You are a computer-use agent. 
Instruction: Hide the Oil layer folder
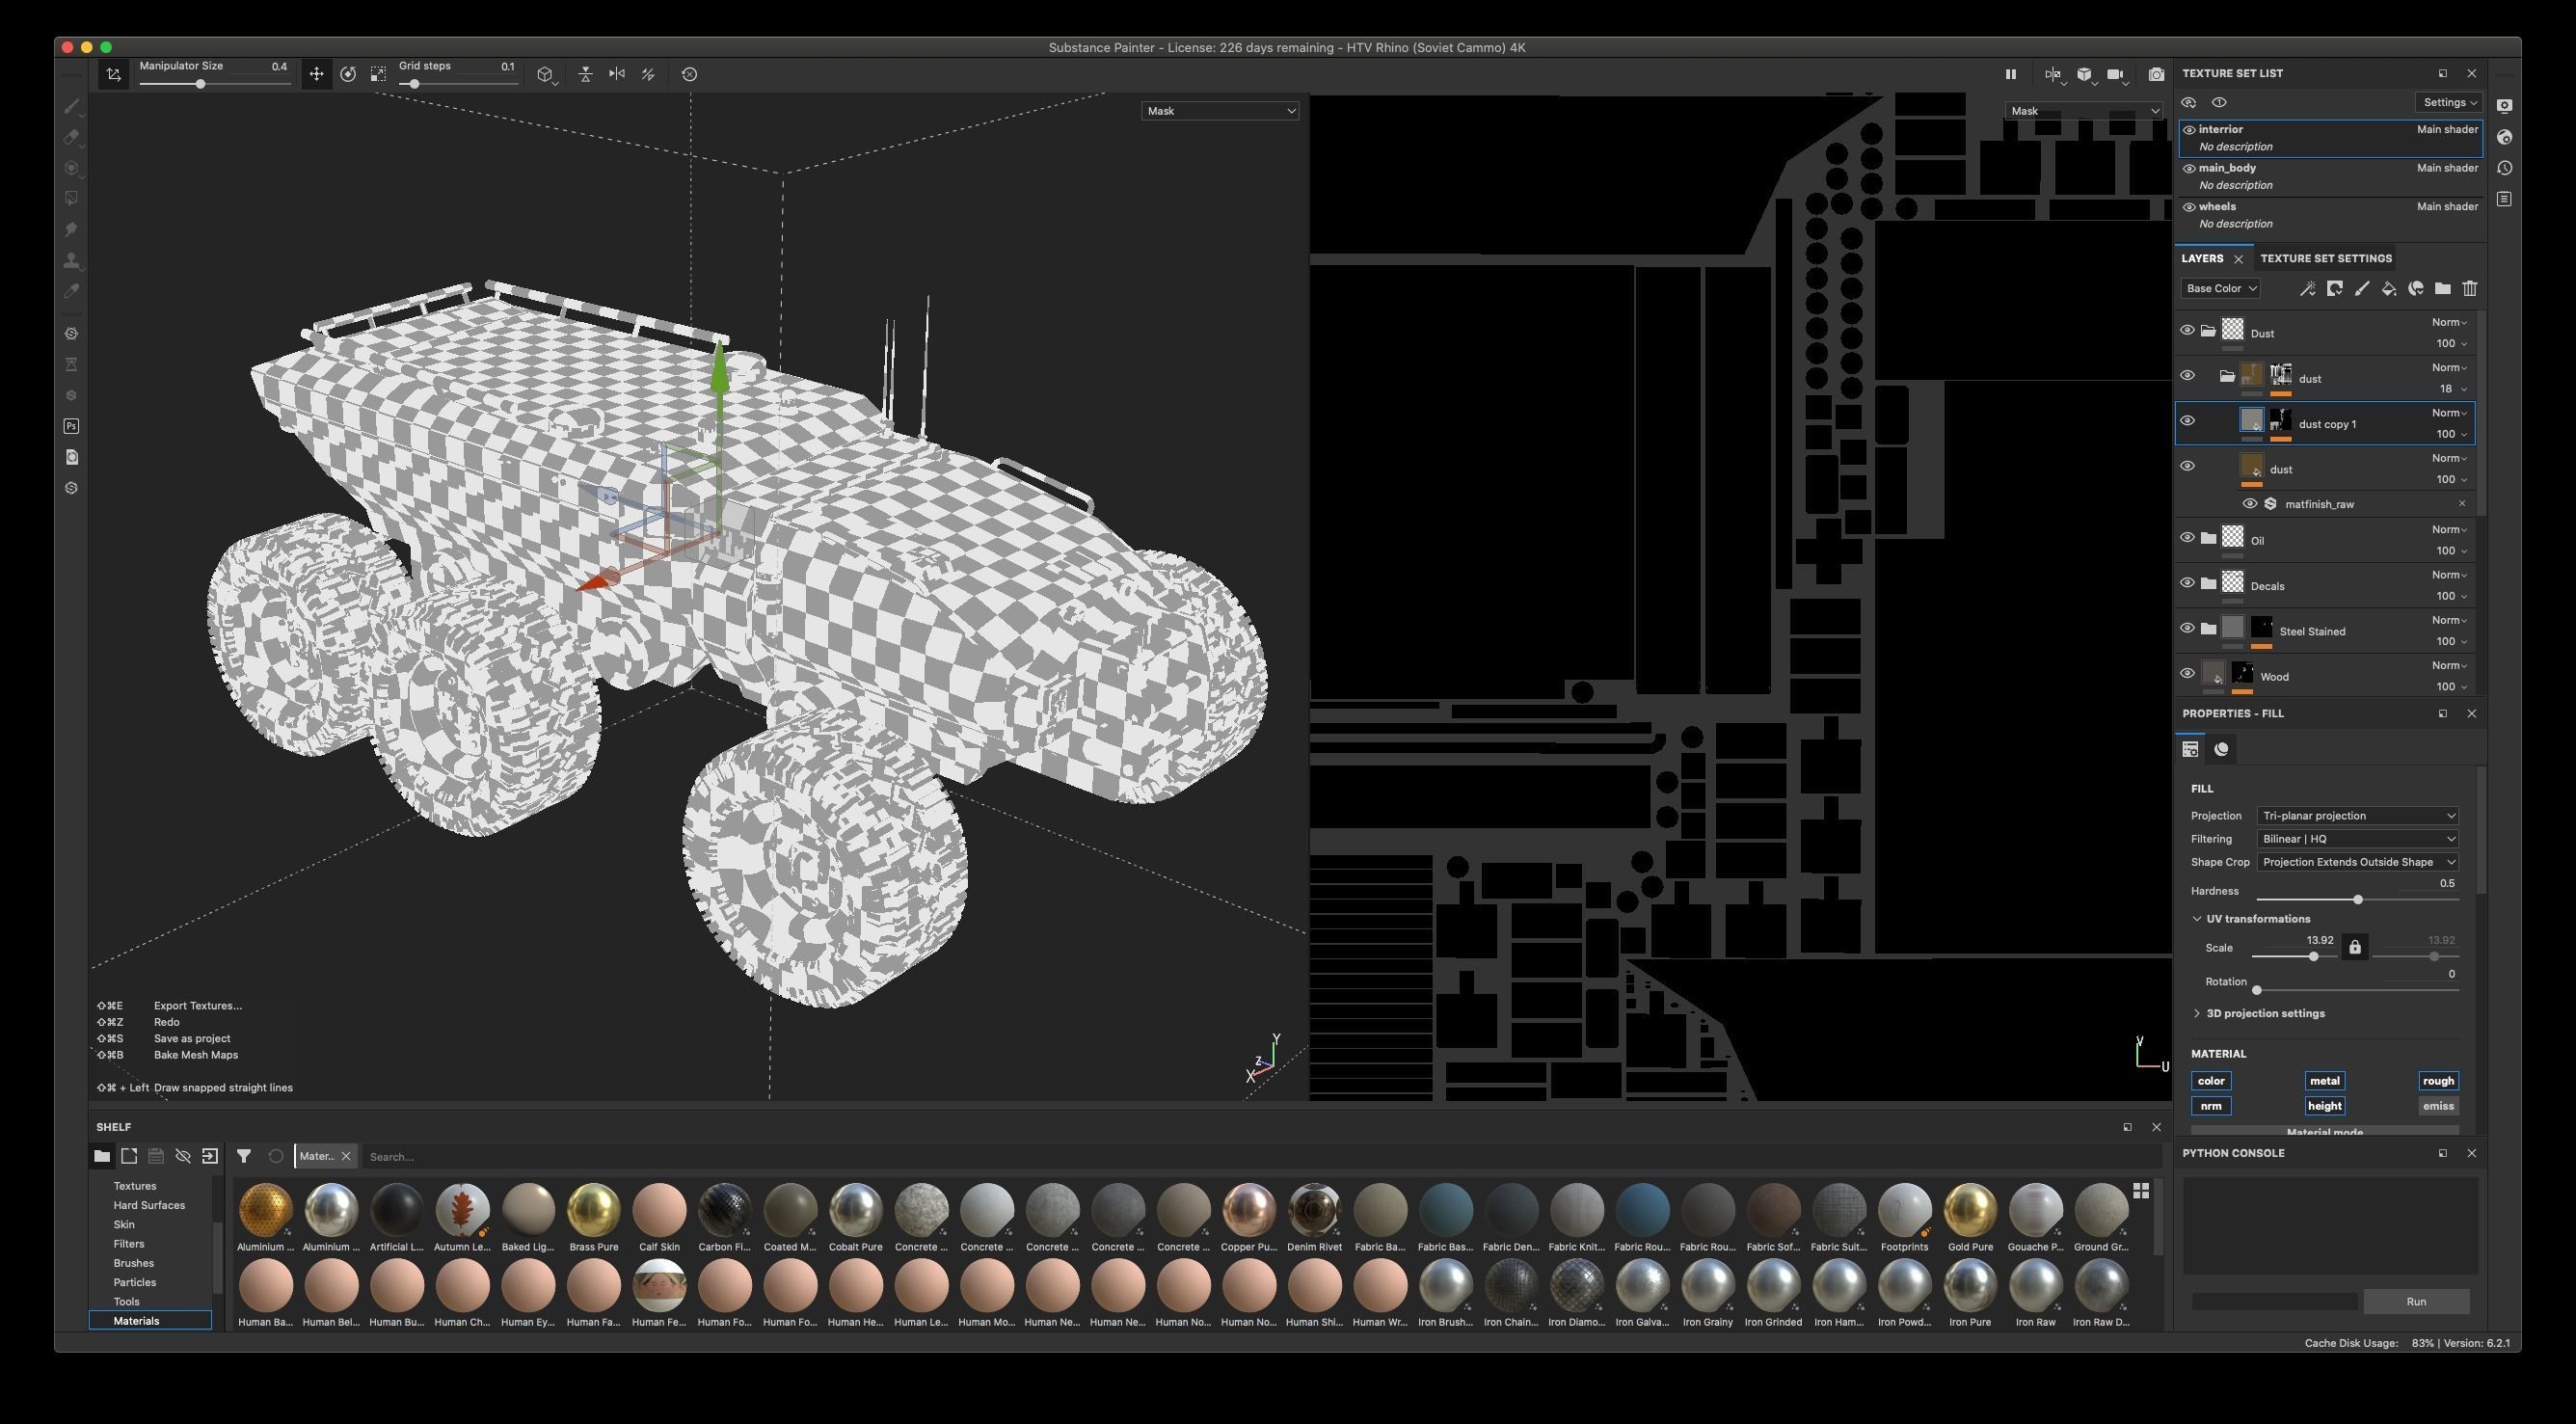(2187, 538)
